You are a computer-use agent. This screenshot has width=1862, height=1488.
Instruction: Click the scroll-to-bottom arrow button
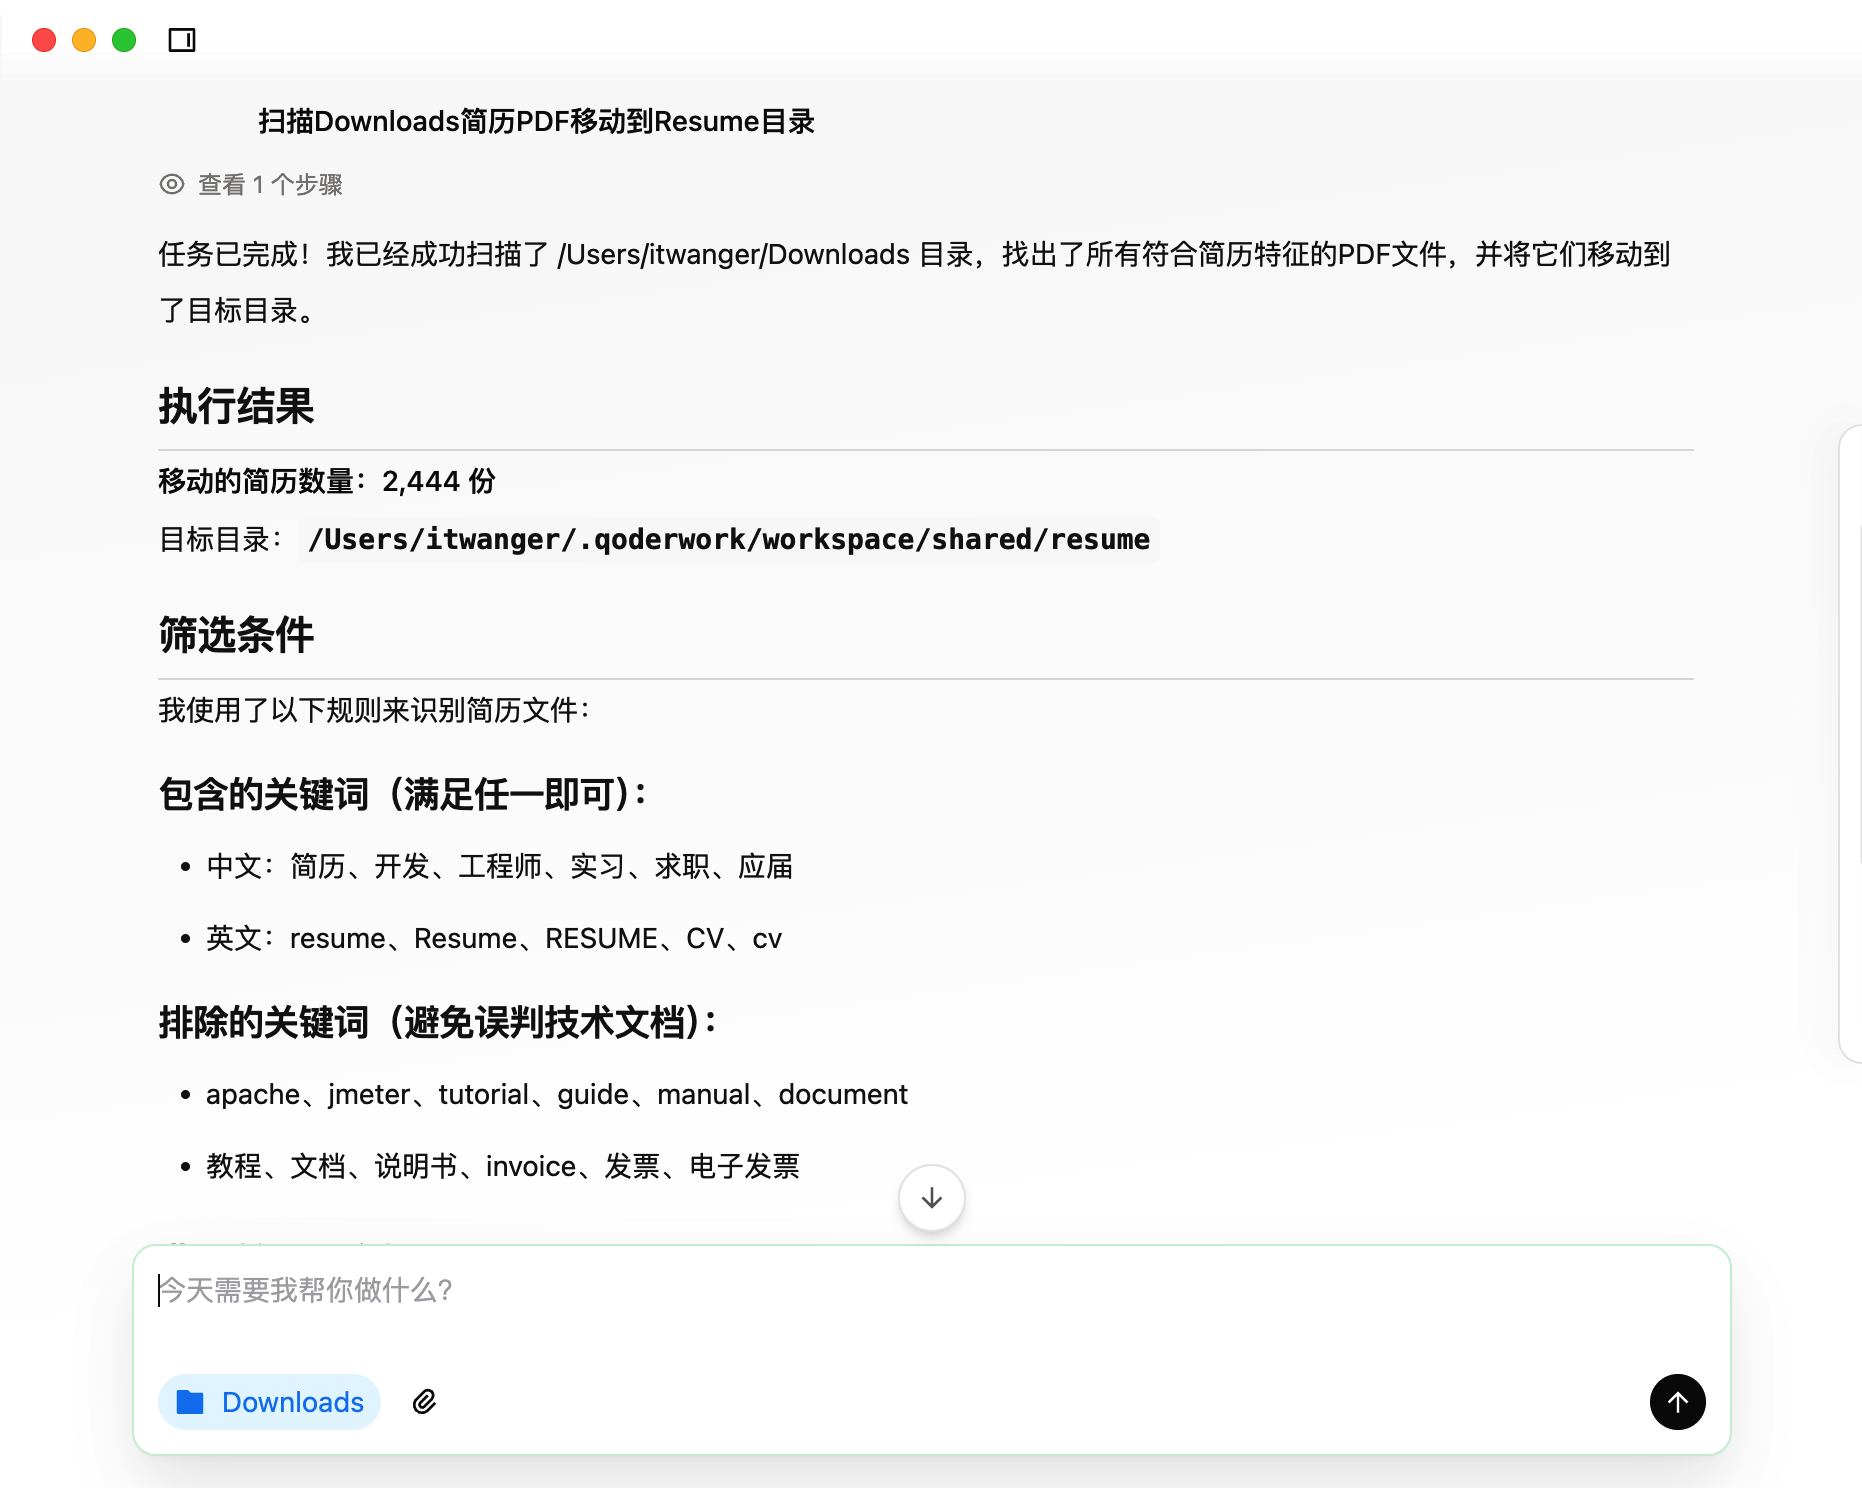(x=931, y=1197)
